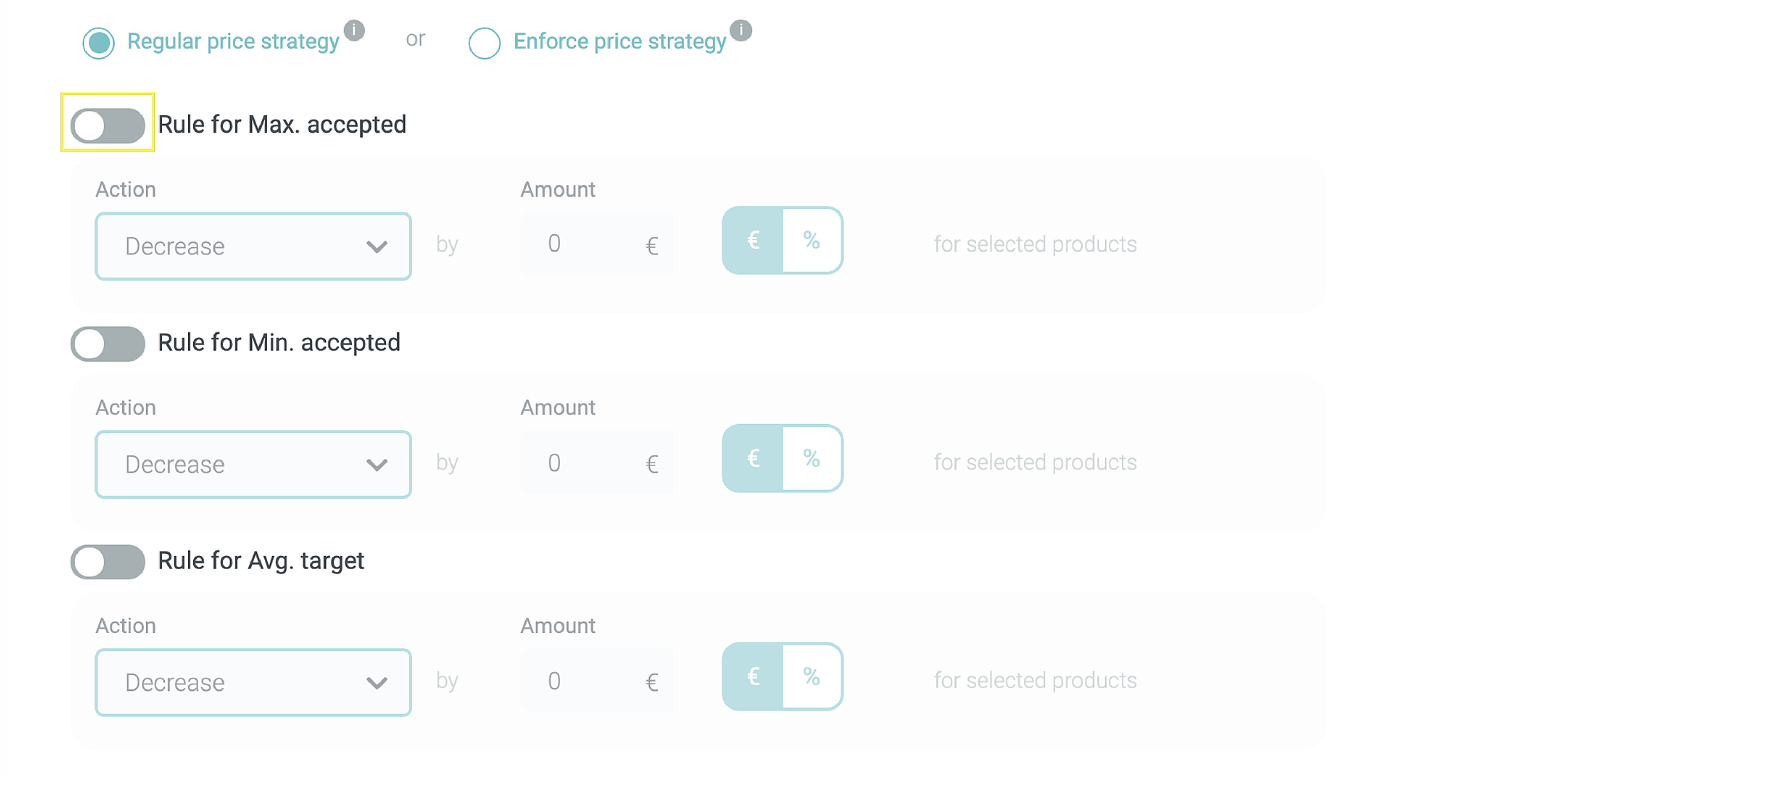Viewport: 1788px width, 804px height.
Task: Choose euro unit for Max. accepted rule
Action: (x=754, y=241)
